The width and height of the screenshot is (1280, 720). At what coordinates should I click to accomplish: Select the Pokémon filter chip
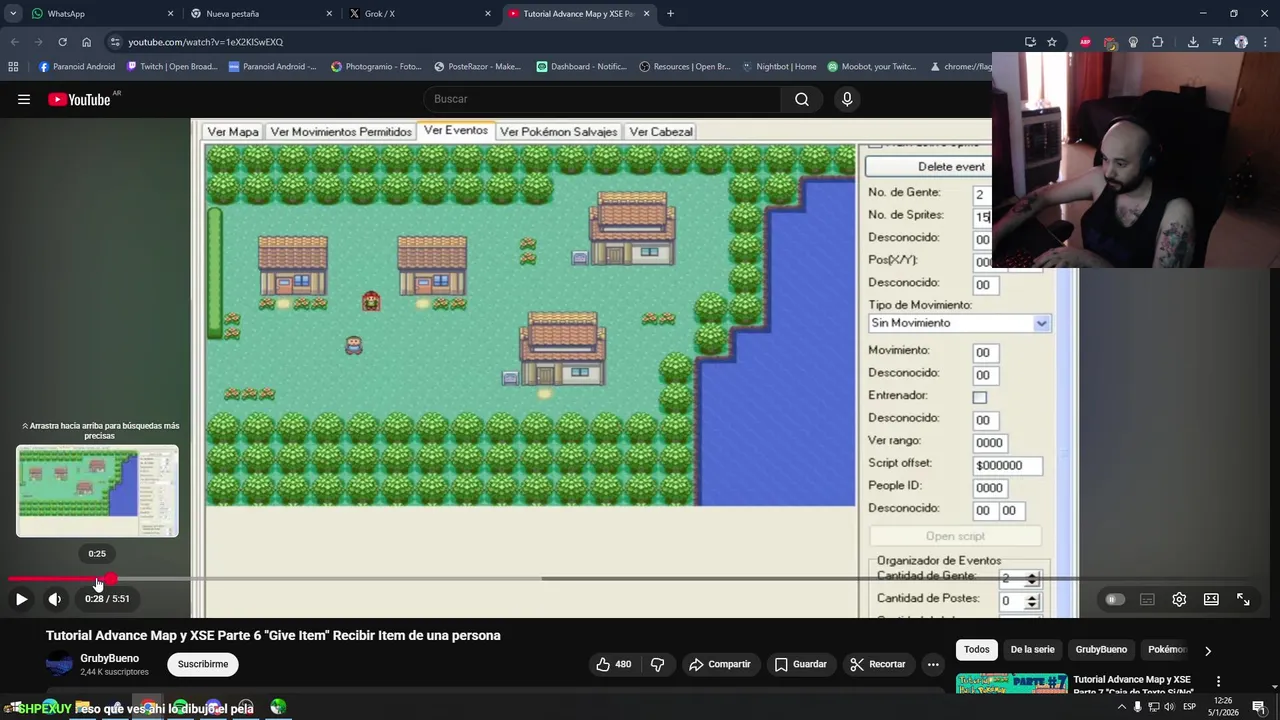[1167, 649]
